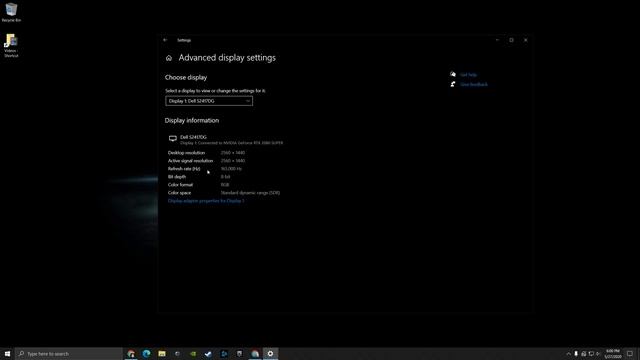Open Chrome from the taskbar

click(x=131, y=353)
